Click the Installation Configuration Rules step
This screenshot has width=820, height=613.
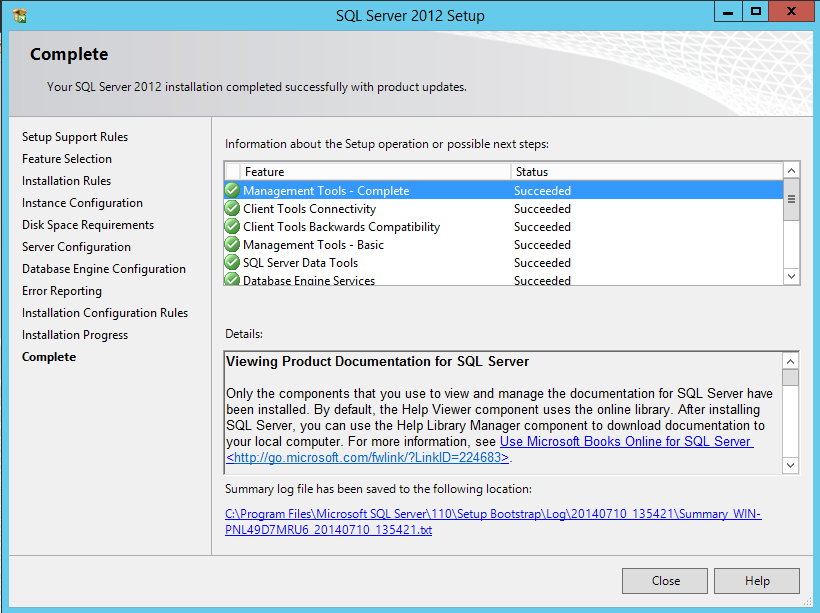(x=105, y=313)
